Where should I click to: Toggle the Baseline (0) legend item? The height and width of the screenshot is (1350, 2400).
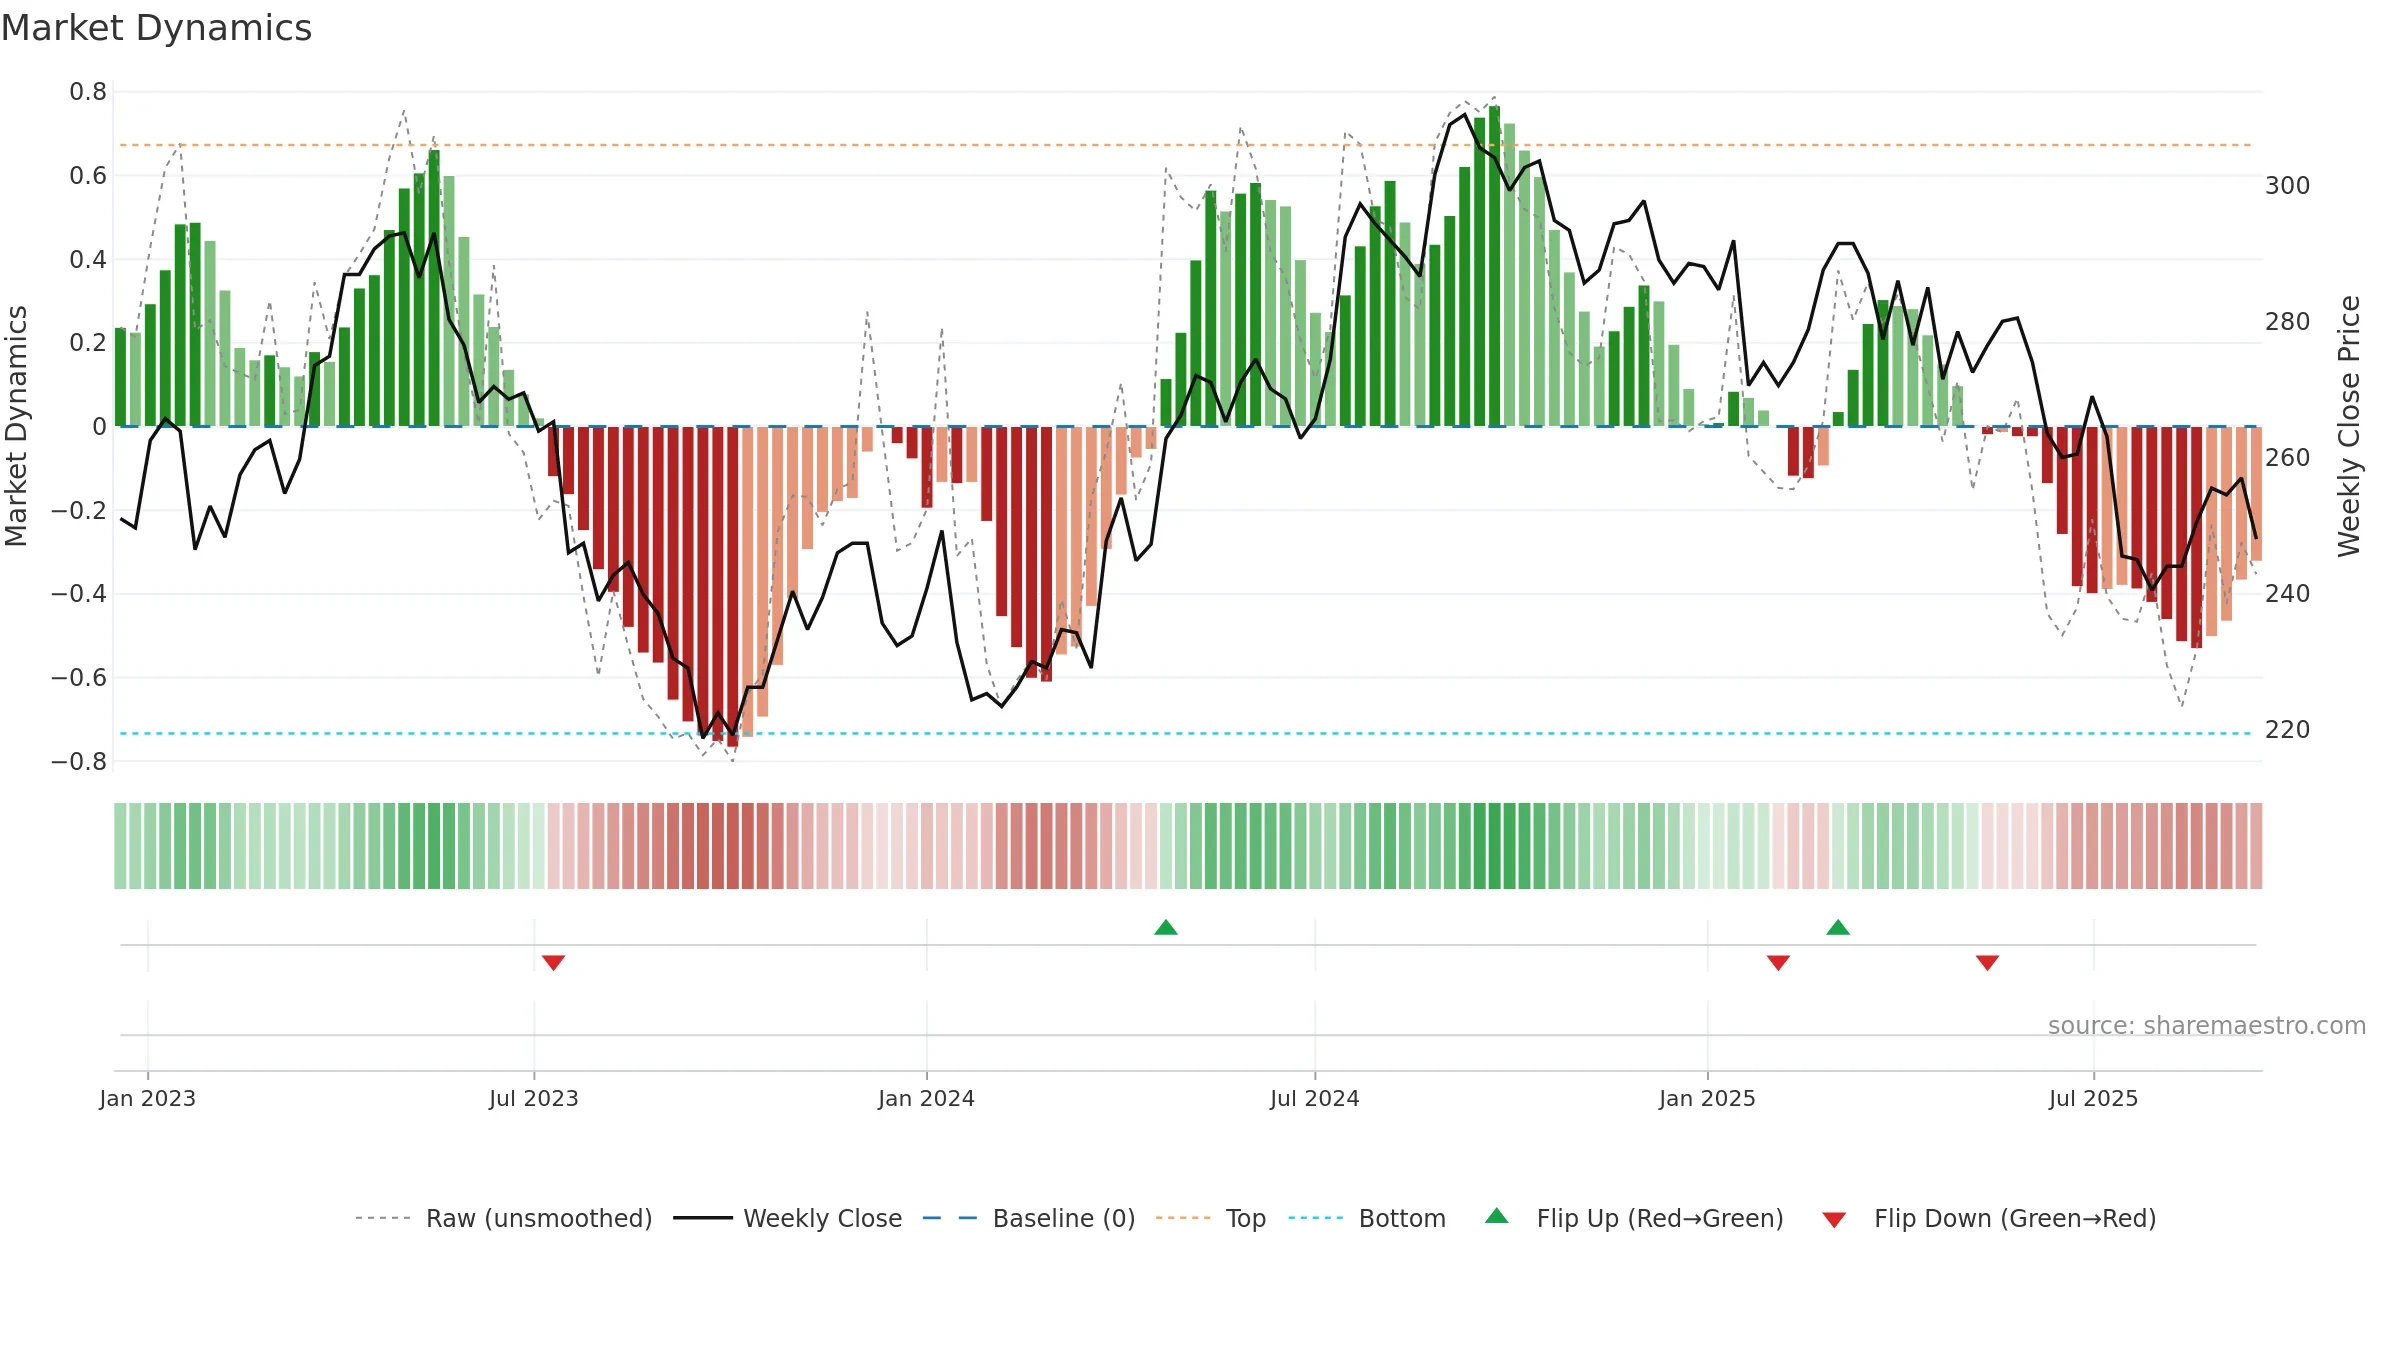click(x=1029, y=1218)
